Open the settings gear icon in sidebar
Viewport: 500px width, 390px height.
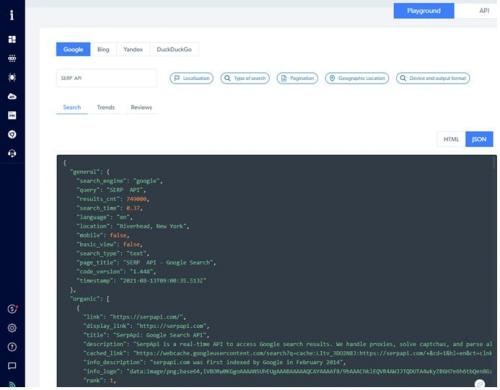pos(12,328)
